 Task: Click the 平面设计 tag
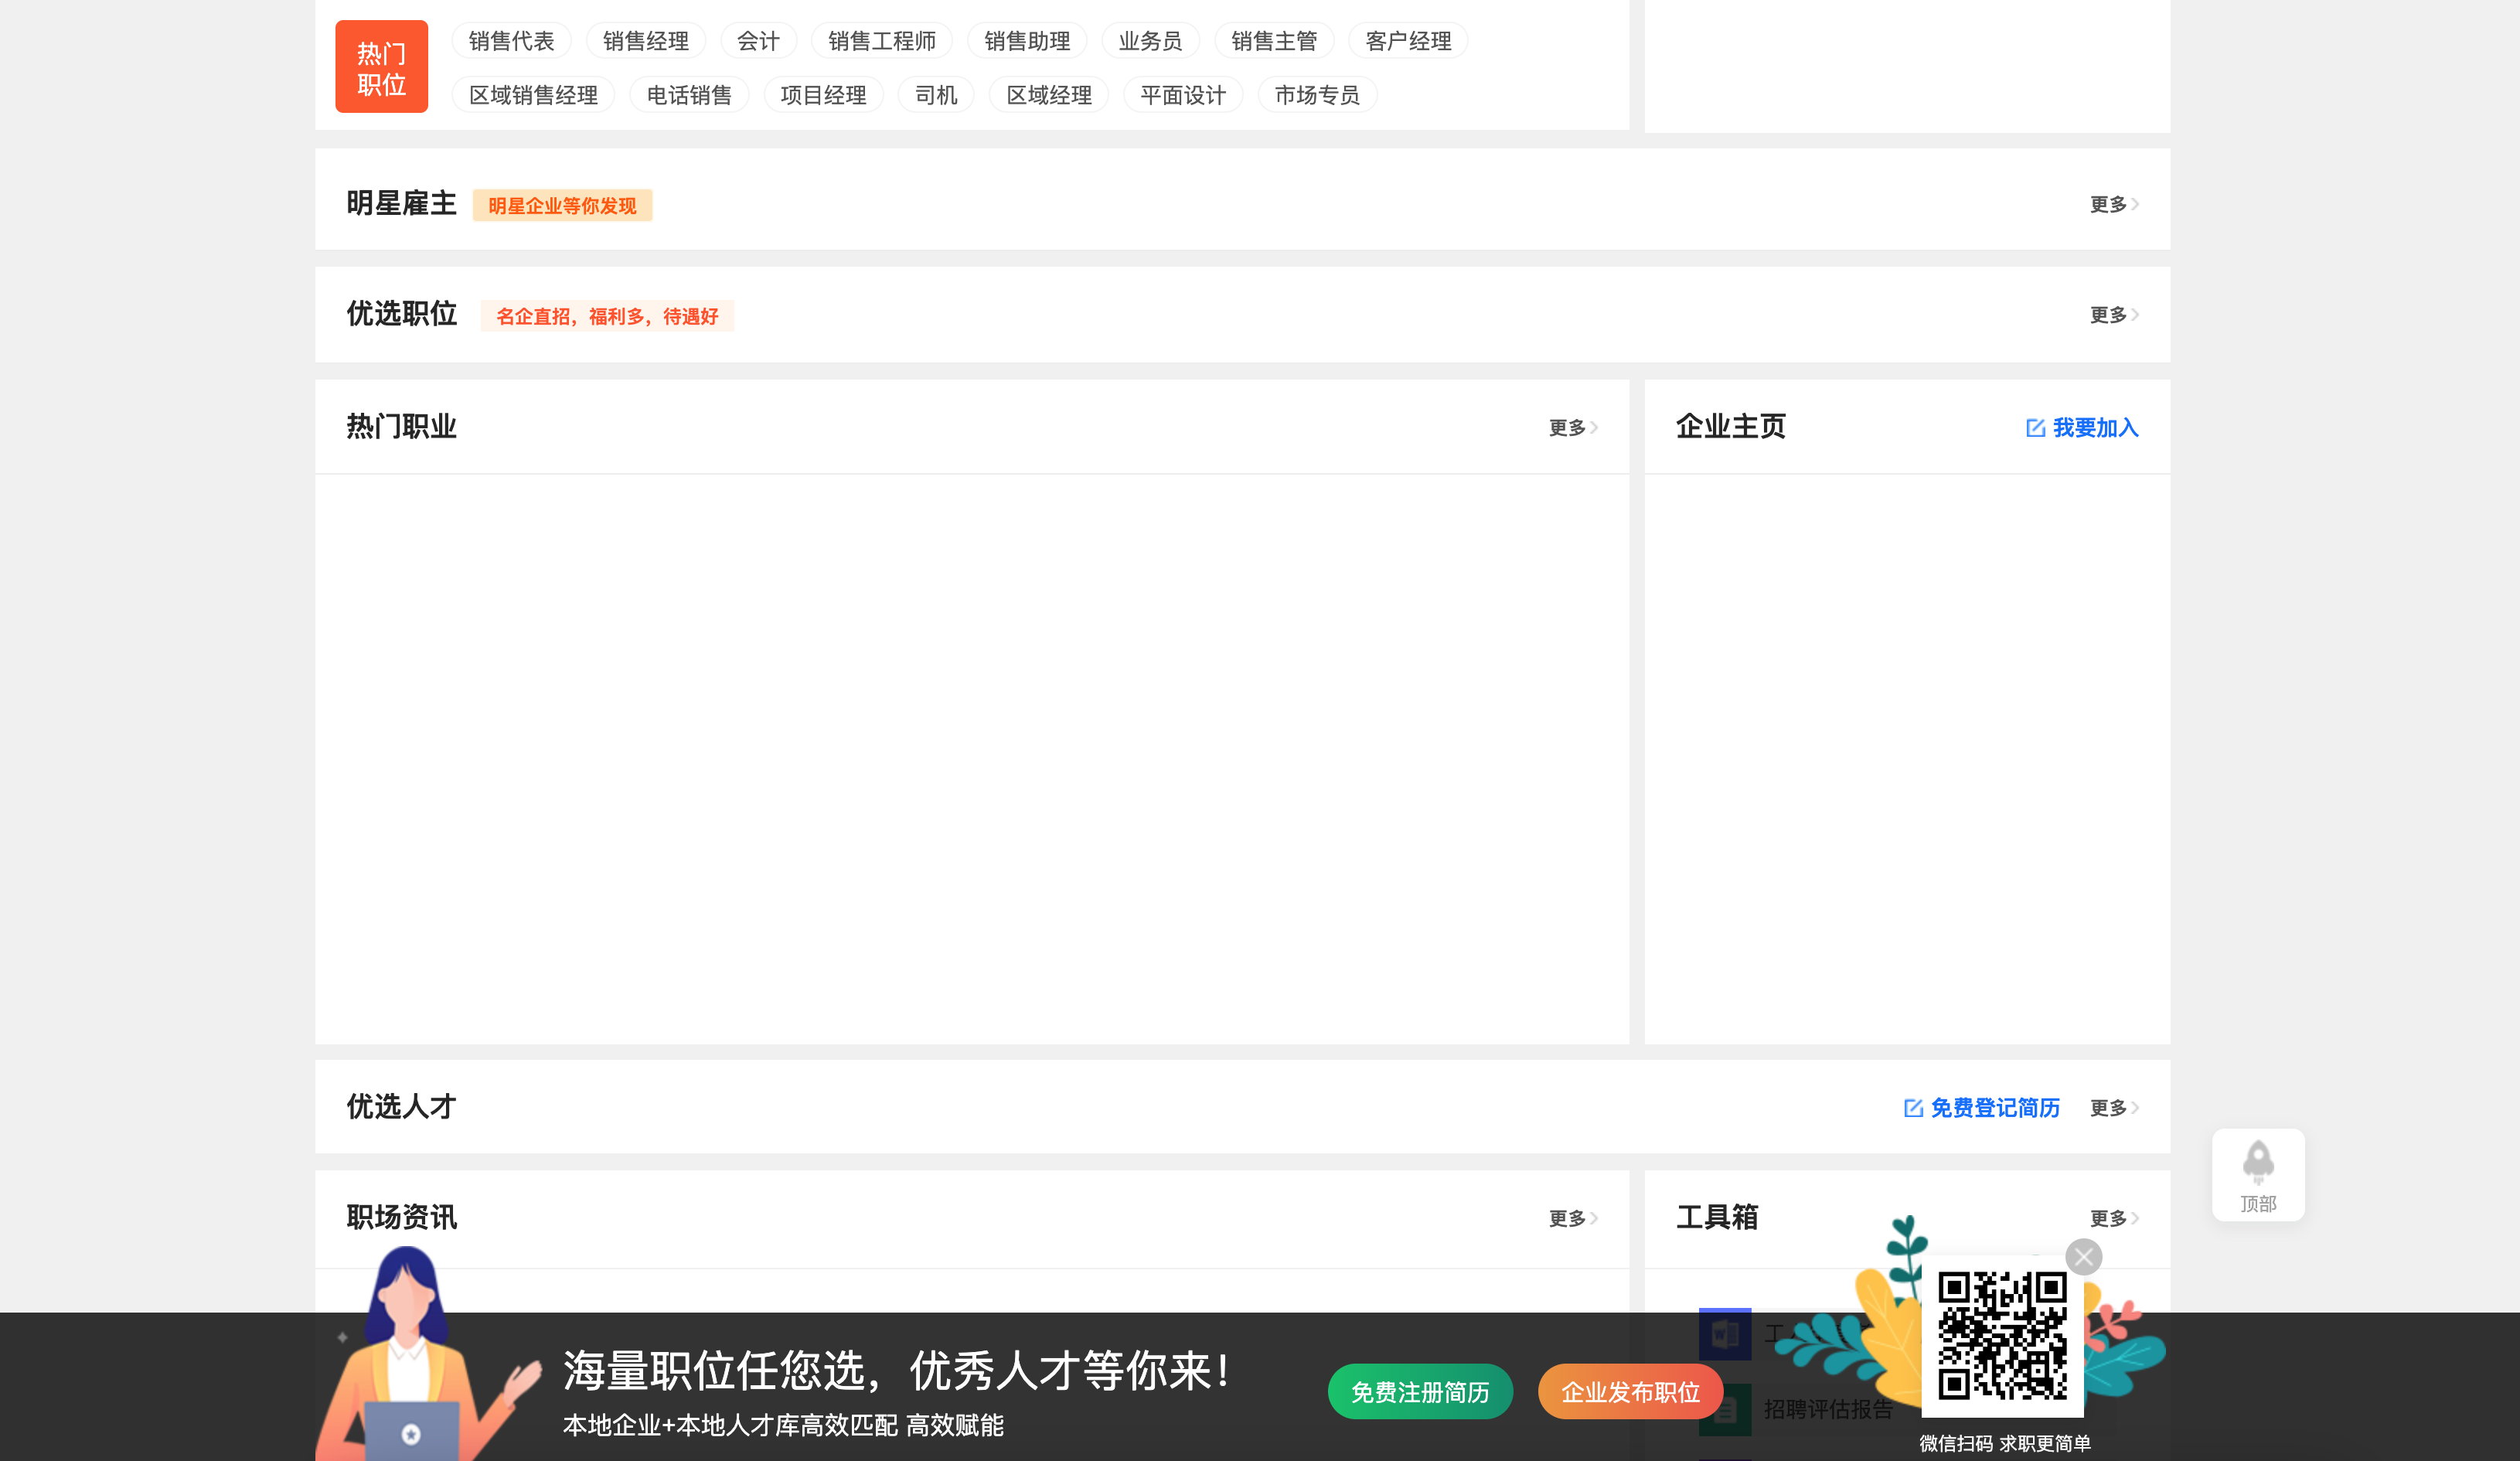(1182, 95)
